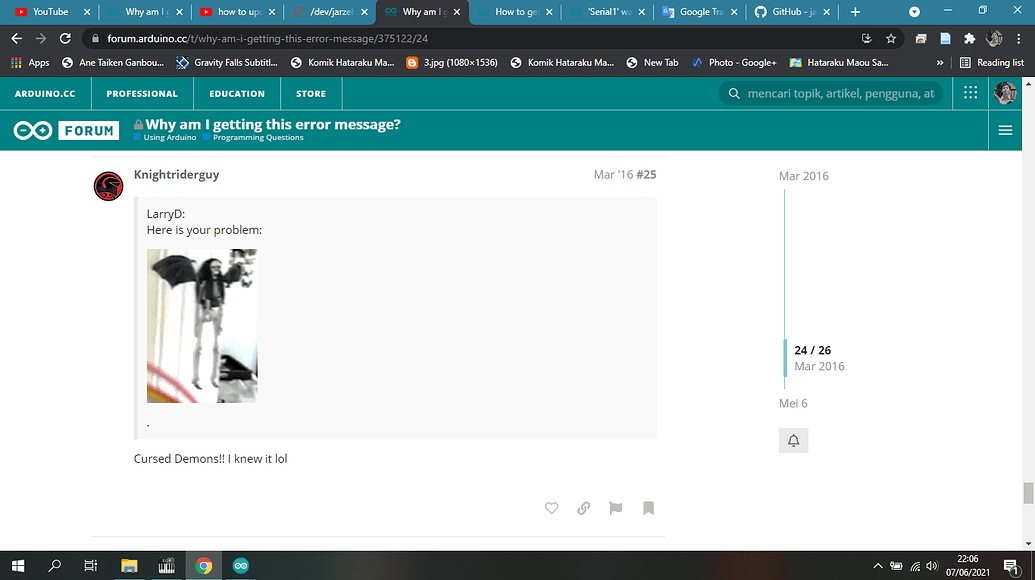The width and height of the screenshot is (1035, 580).
Task: Like Knightriderguy's post with the heart icon
Action: coord(551,508)
